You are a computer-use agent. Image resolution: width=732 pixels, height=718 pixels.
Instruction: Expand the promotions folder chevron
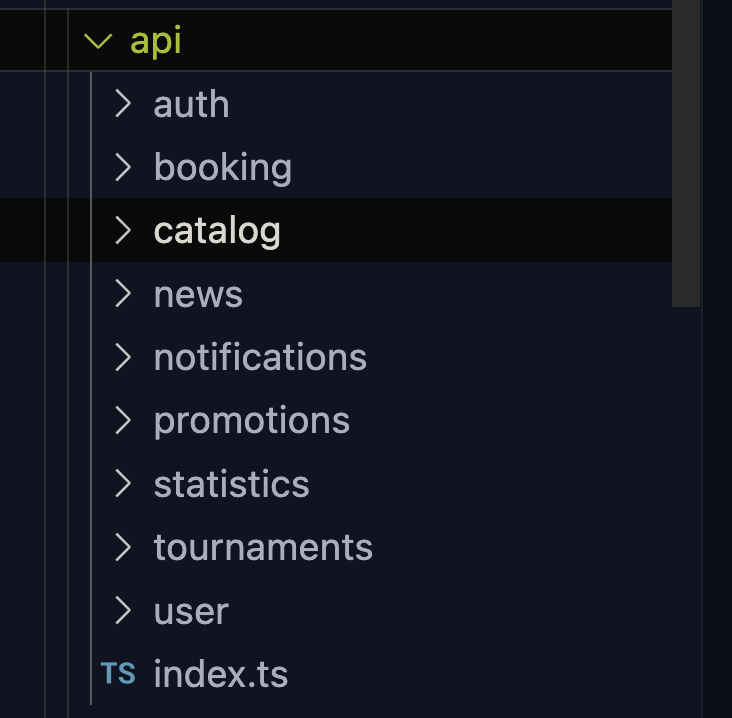click(123, 420)
